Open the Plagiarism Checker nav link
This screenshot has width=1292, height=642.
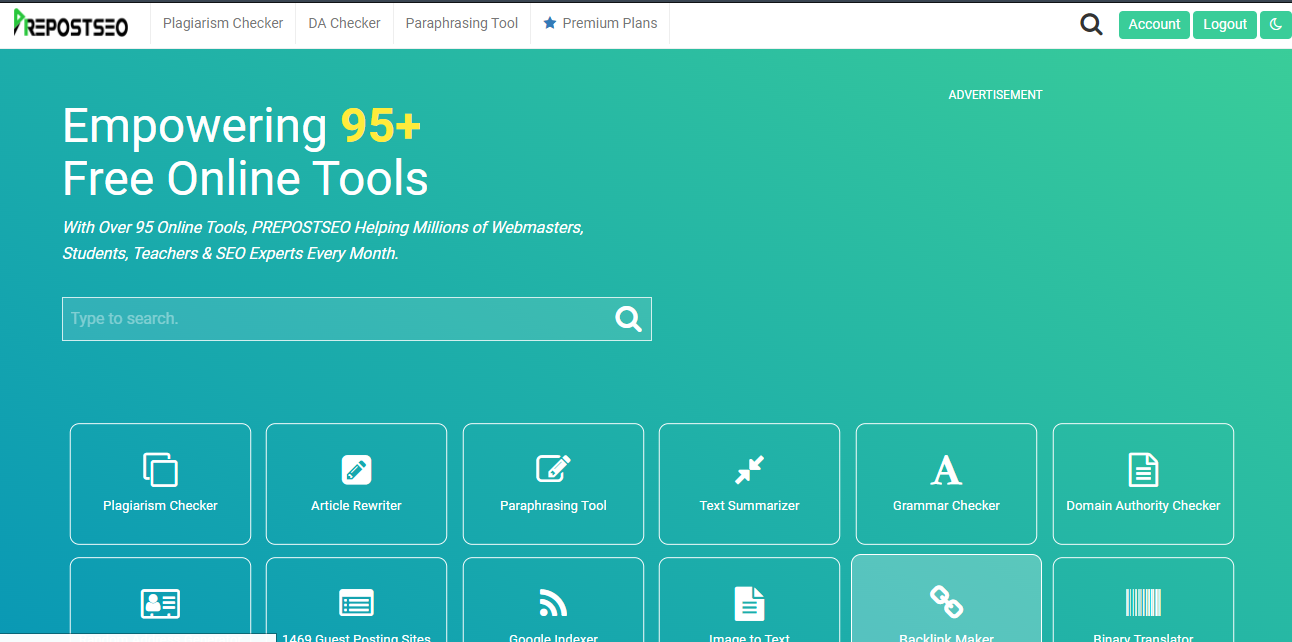pos(223,23)
